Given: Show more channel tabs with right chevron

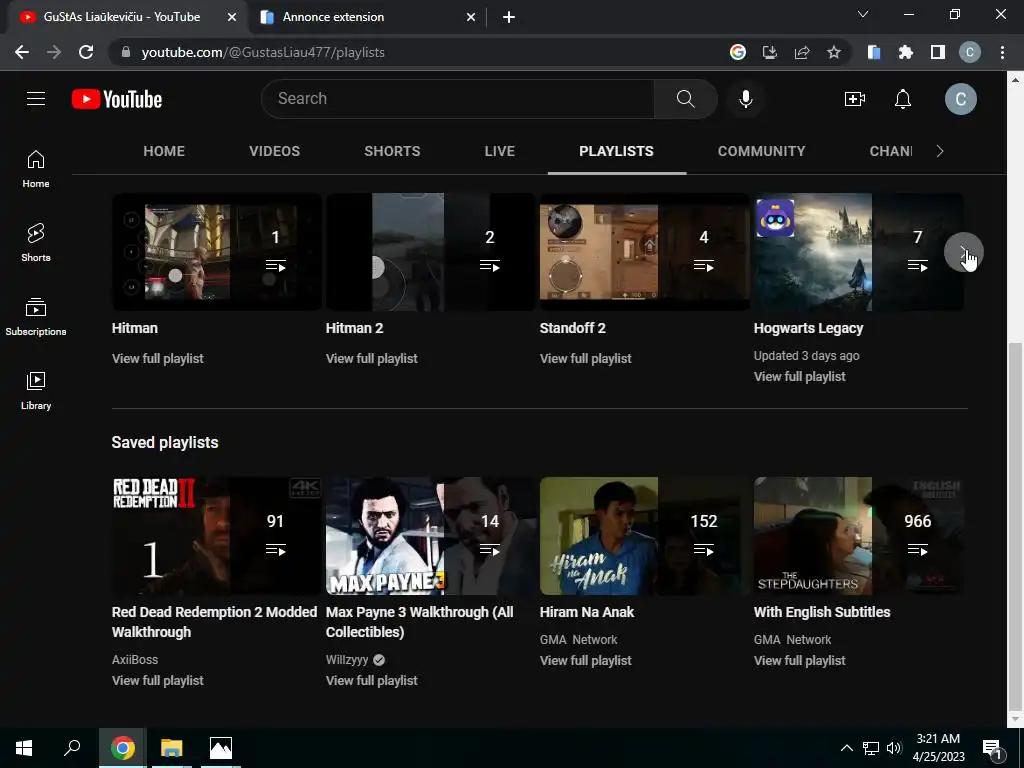Looking at the screenshot, I should 940,152.
